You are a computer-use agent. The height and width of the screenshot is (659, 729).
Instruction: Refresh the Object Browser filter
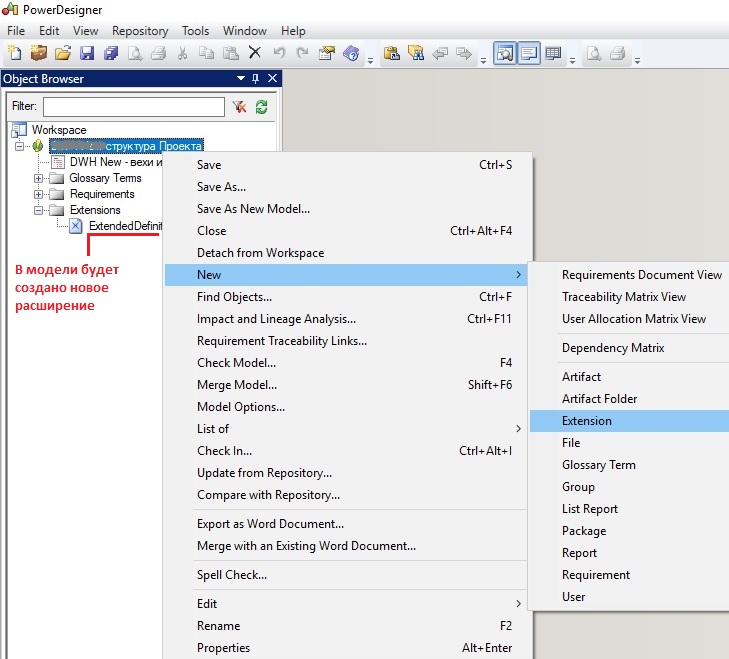261,107
